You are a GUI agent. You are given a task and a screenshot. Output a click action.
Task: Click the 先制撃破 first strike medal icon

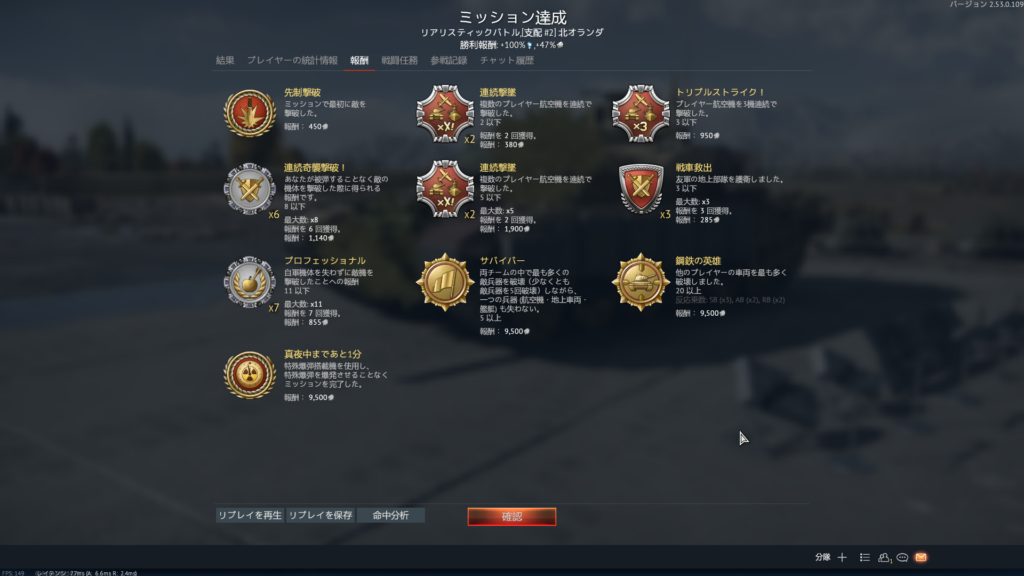(x=249, y=113)
